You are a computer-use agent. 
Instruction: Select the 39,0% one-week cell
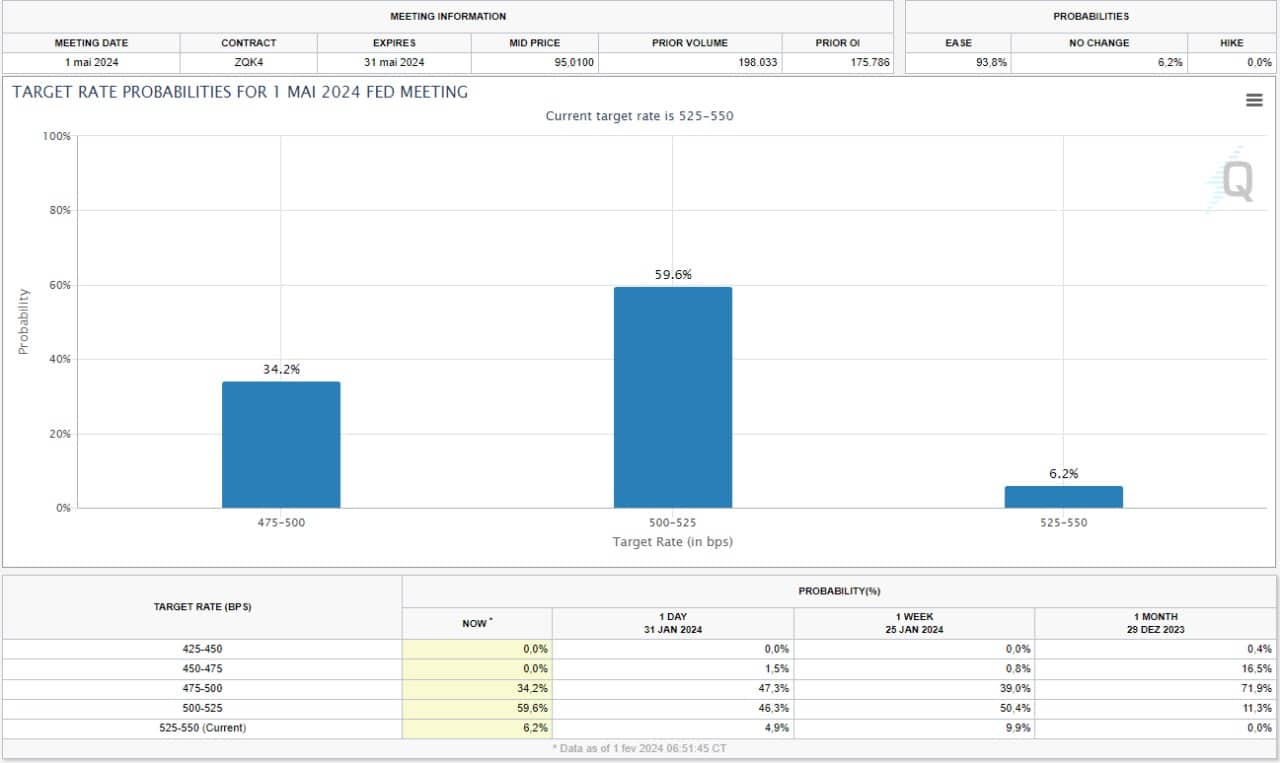click(914, 689)
